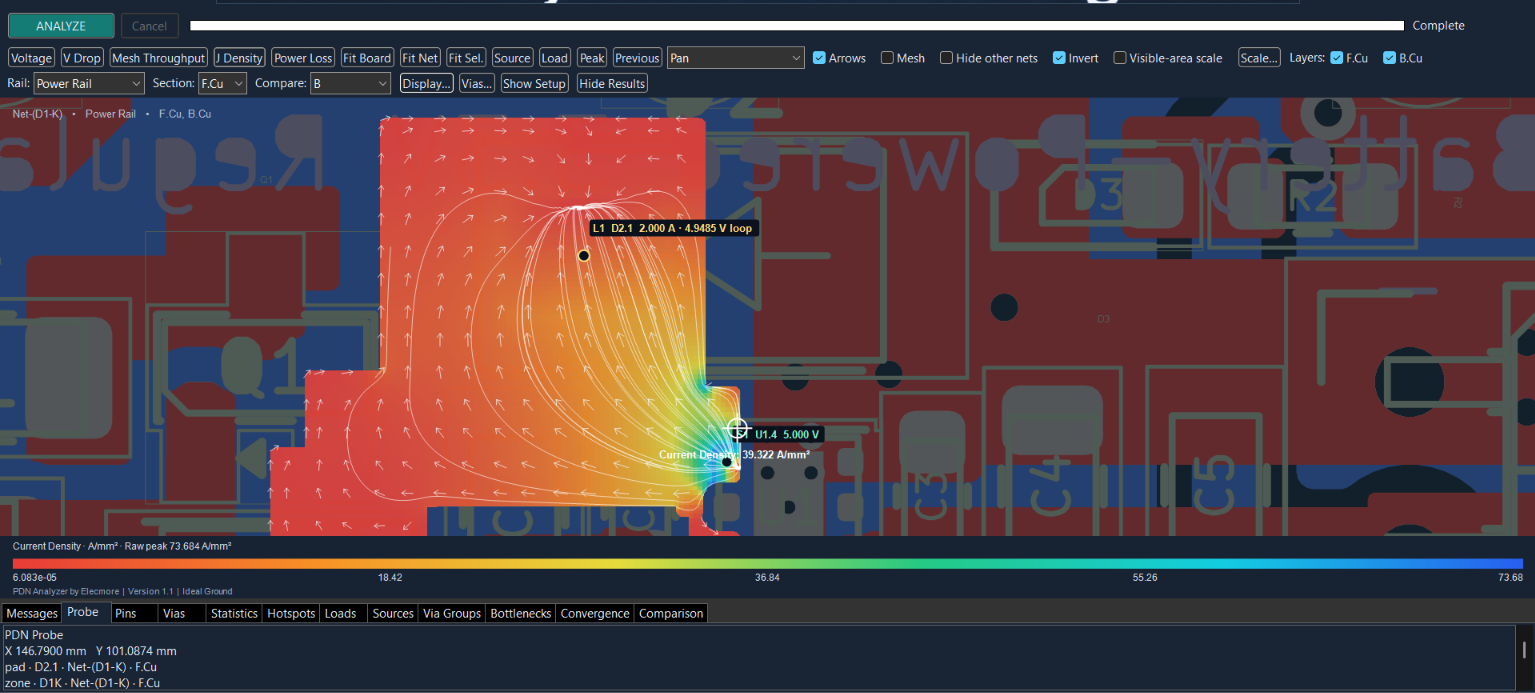
Task: Click the Cancel button
Action: (150, 26)
